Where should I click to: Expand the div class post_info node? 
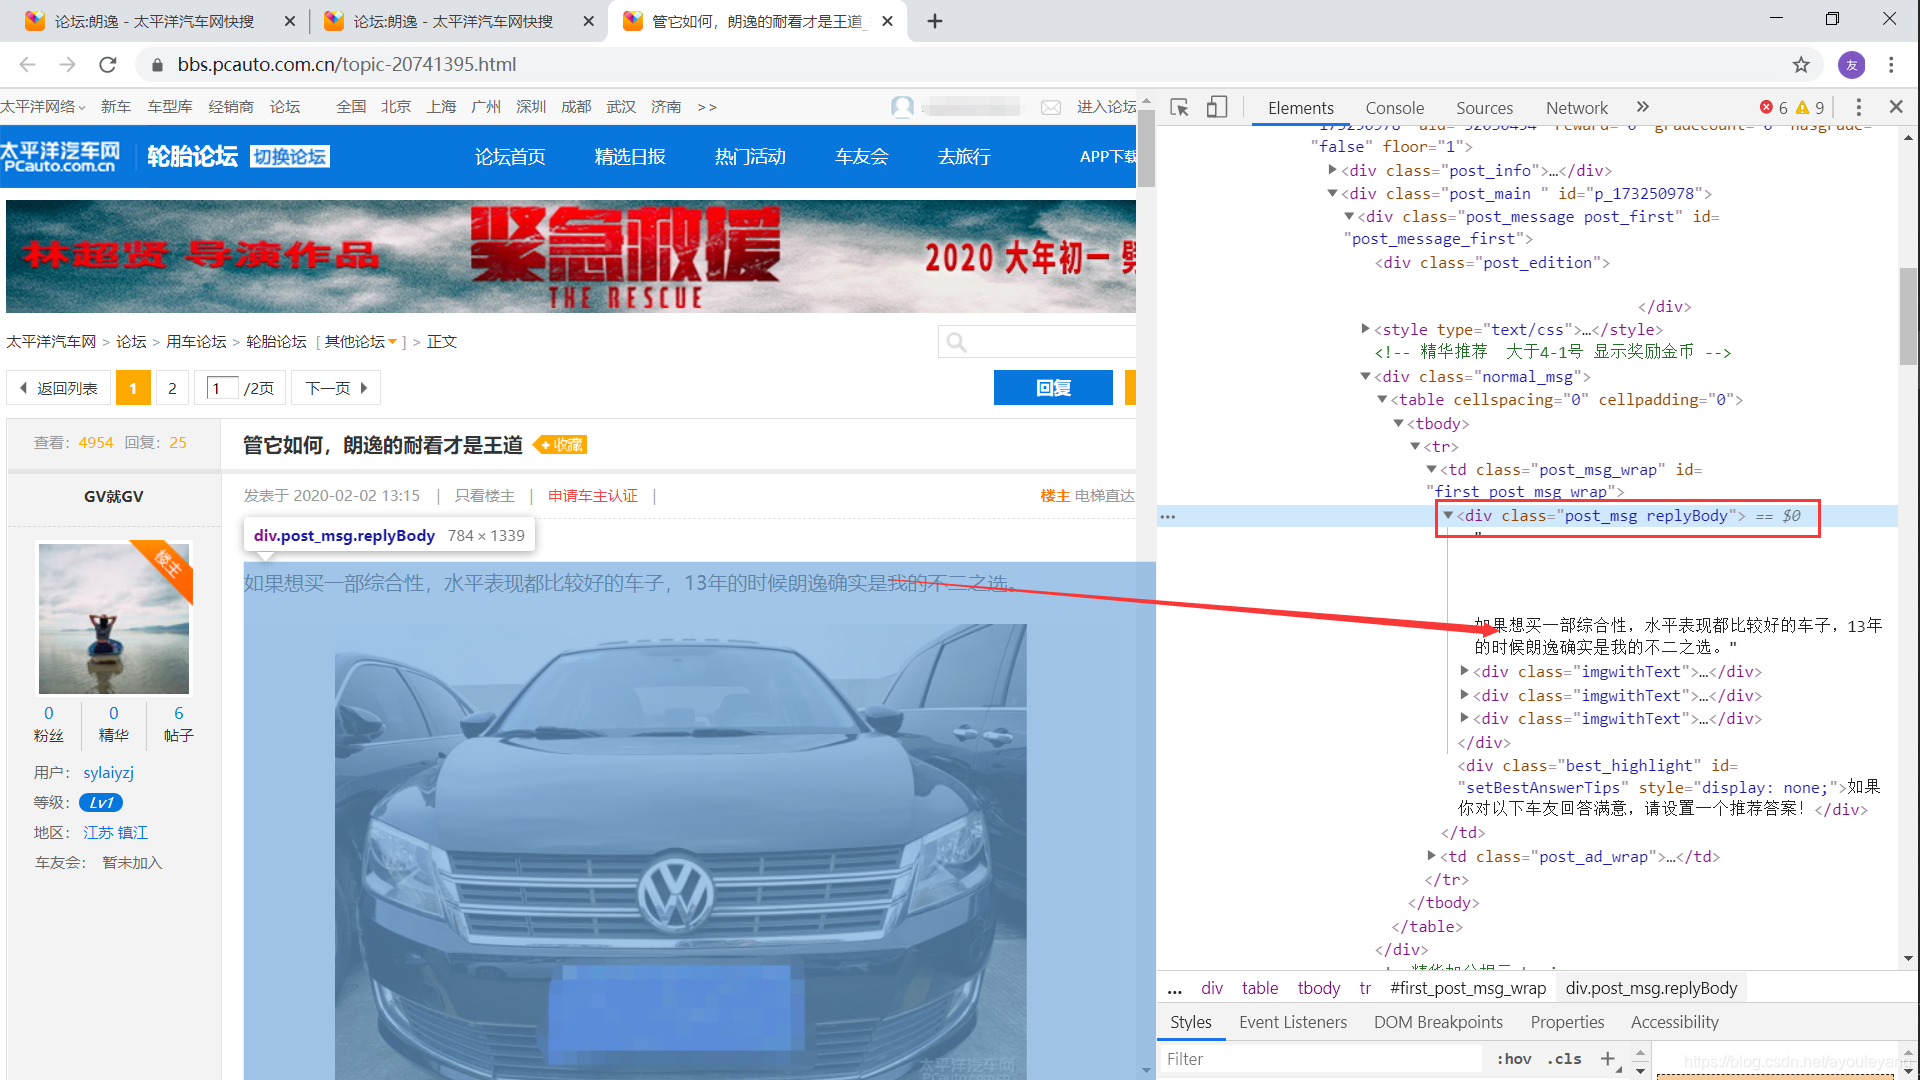click(x=1333, y=170)
